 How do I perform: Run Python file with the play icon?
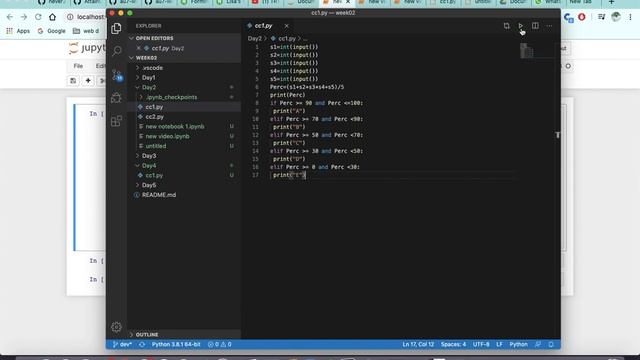[x=521, y=26]
